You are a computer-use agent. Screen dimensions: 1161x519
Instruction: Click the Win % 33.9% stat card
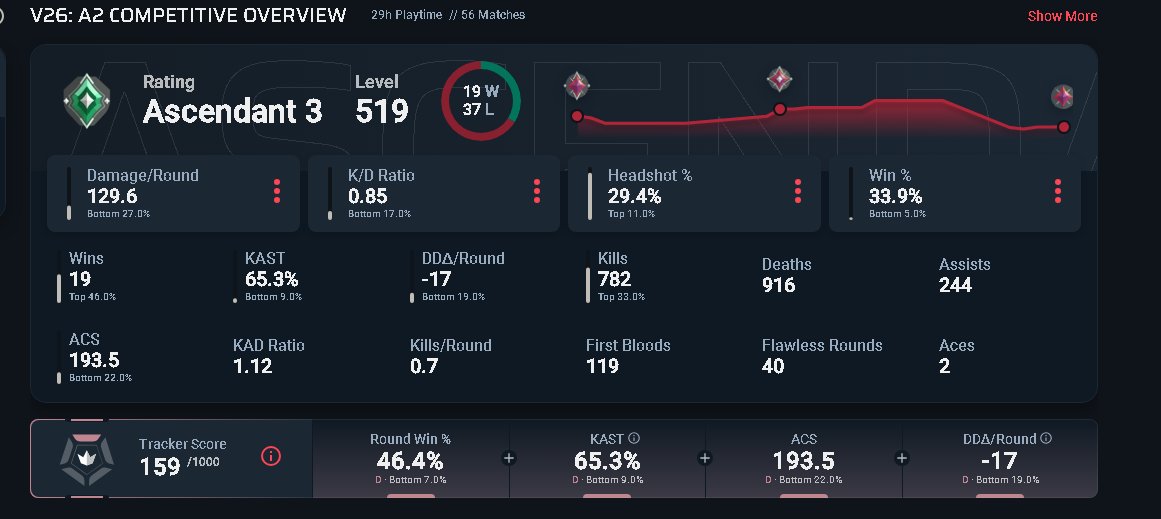click(955, 194)
